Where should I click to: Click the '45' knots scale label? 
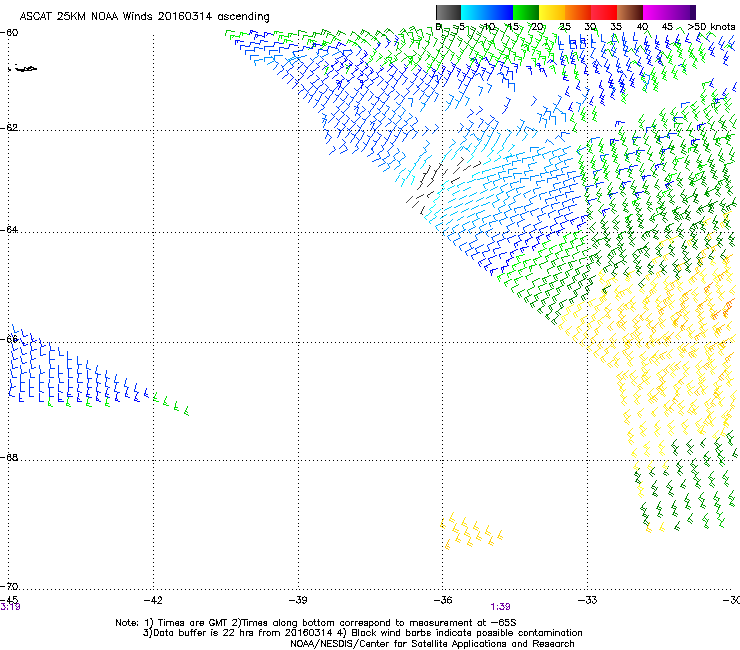point(667,27)
